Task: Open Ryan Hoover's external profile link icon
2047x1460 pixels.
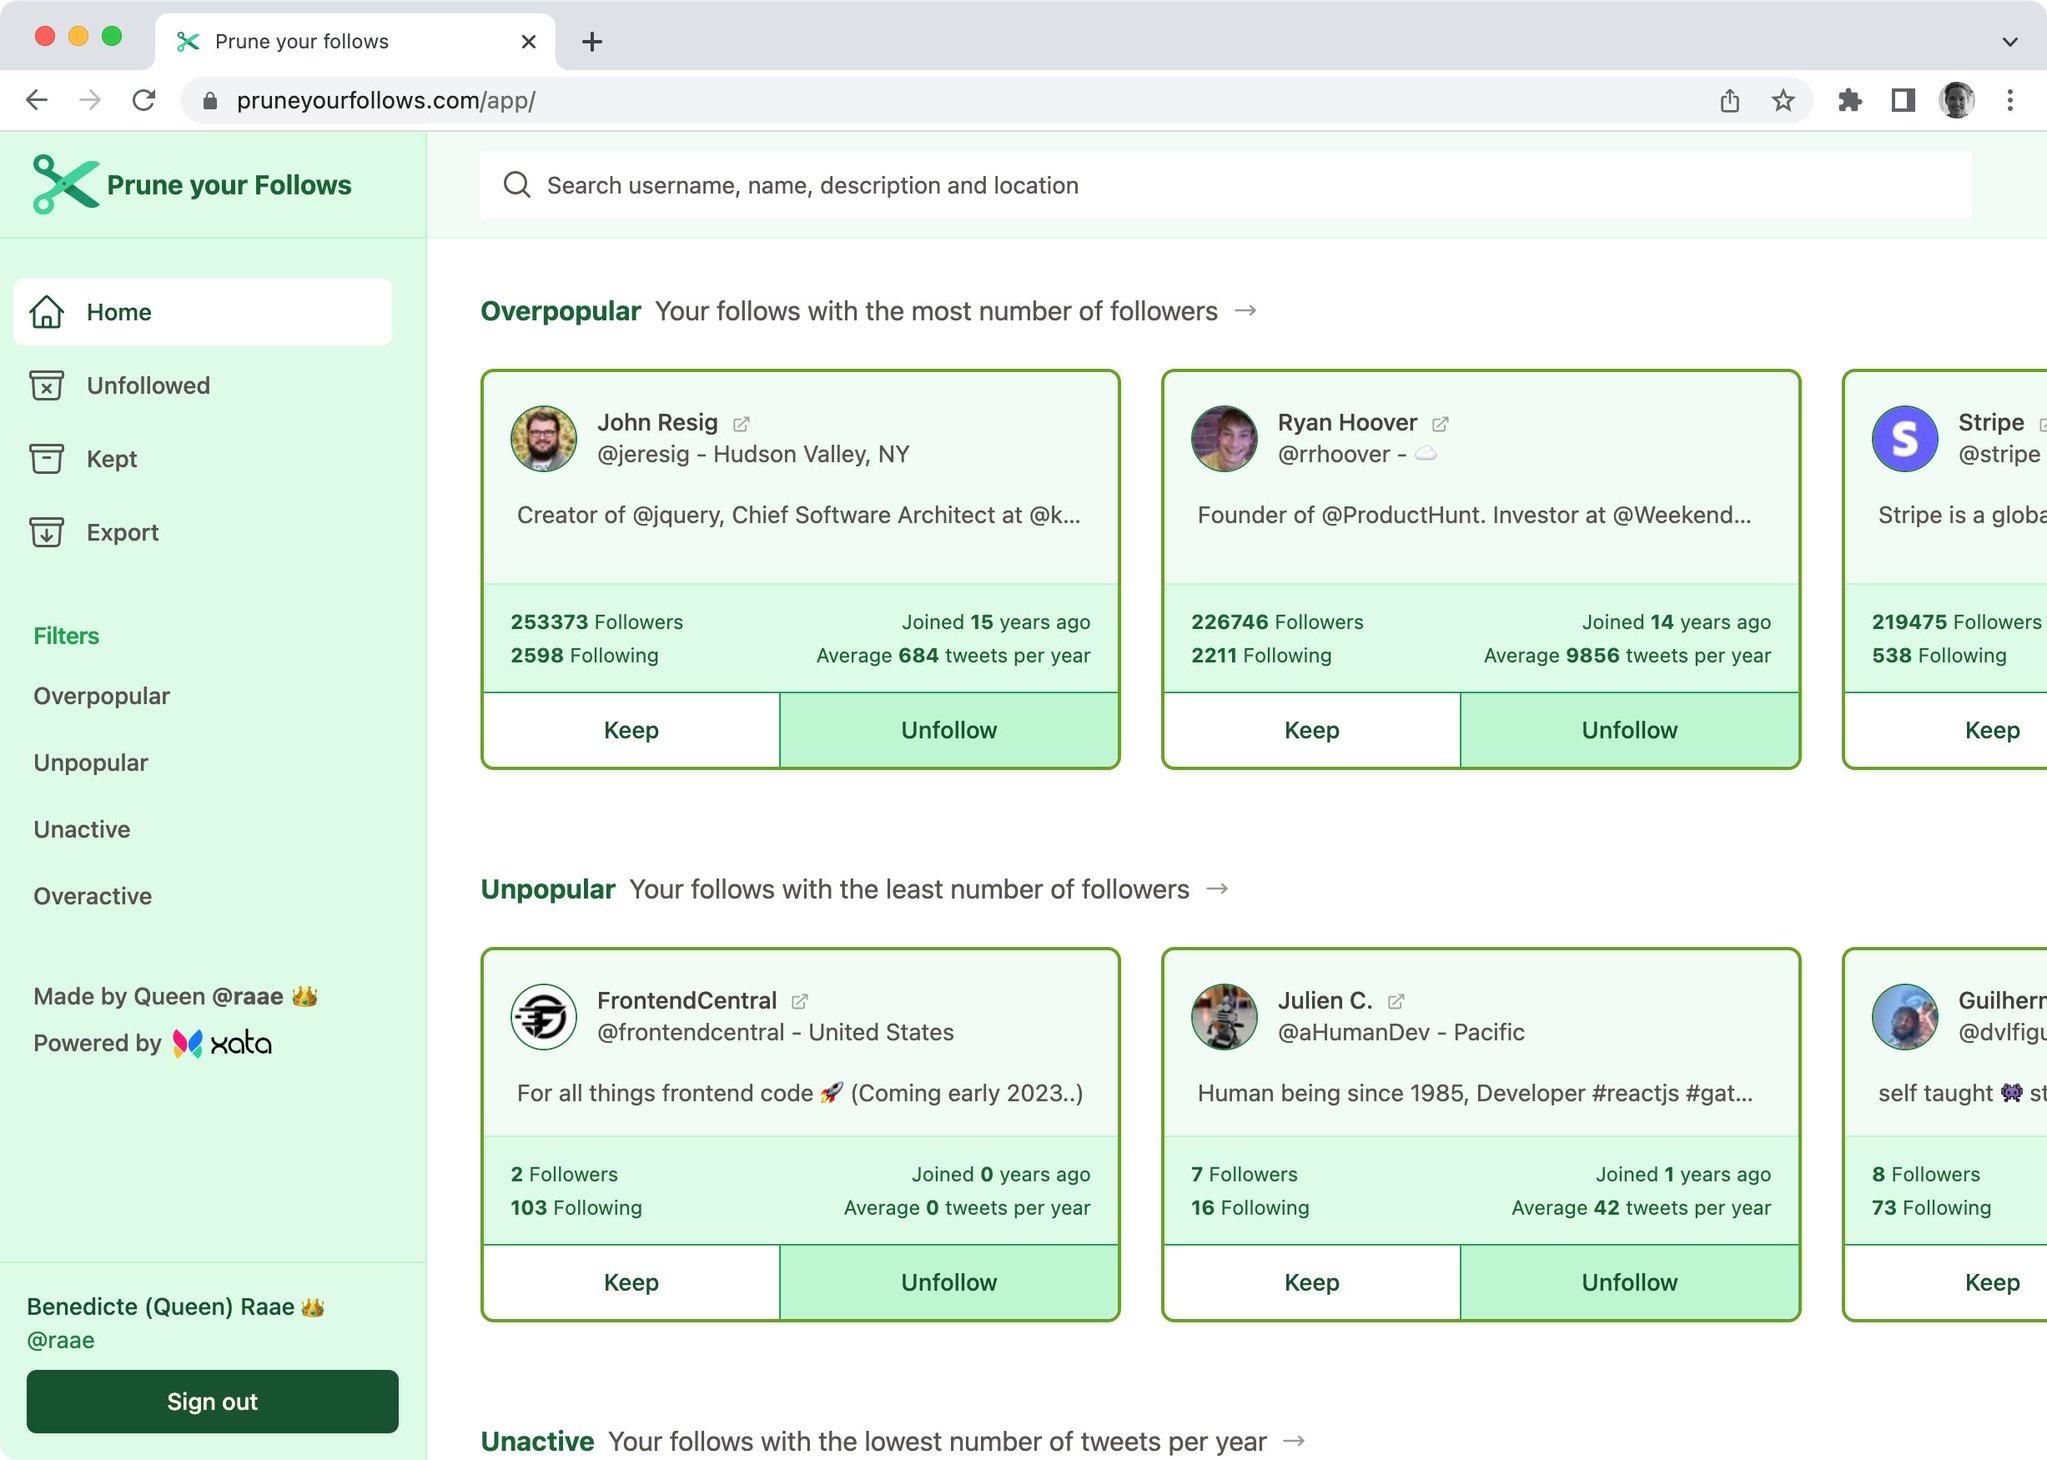Action: click(x=1440, y=424)
